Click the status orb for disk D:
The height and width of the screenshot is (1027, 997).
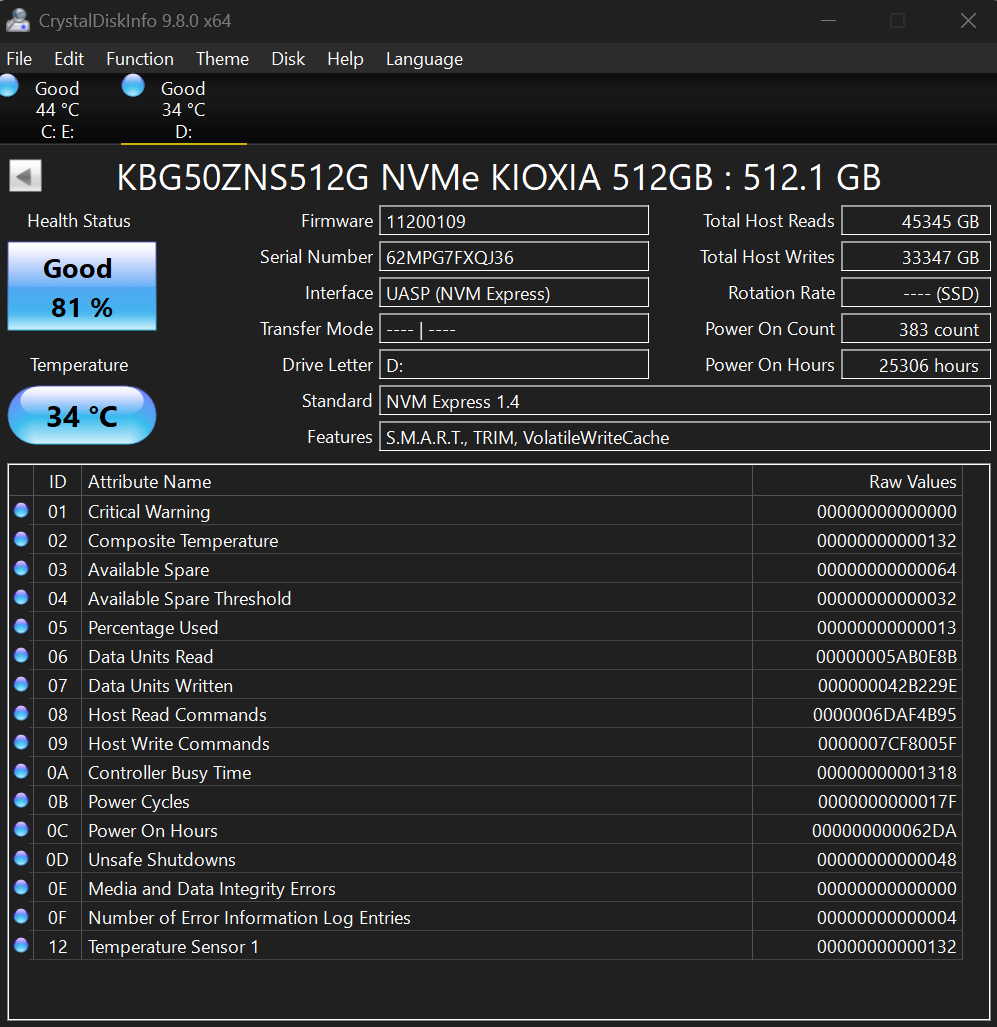133,86
